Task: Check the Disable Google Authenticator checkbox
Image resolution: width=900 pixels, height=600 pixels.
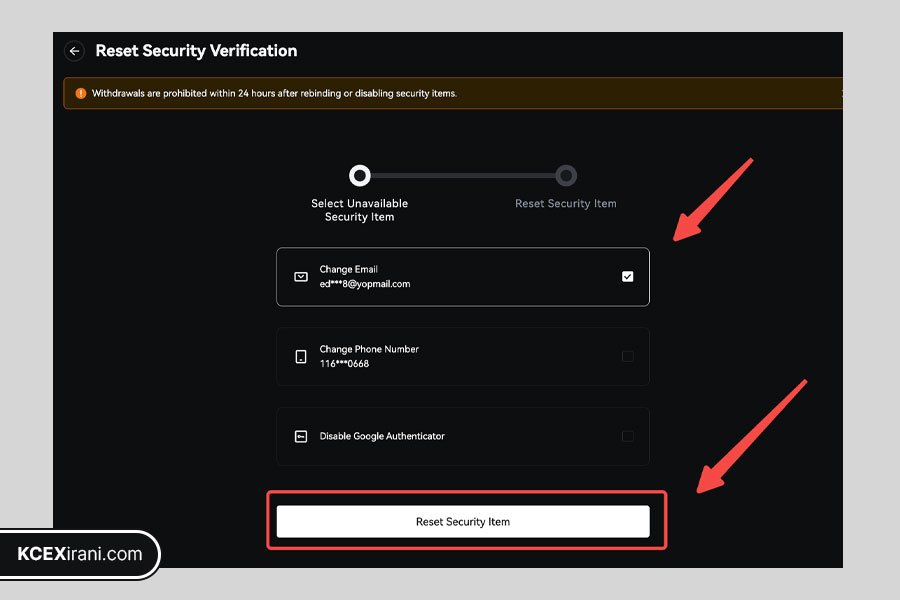Action: (627, 436)
